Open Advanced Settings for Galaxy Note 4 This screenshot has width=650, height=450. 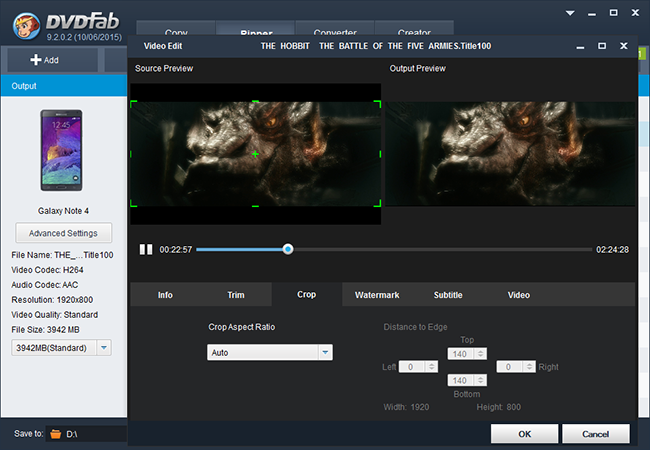(63, 233)
